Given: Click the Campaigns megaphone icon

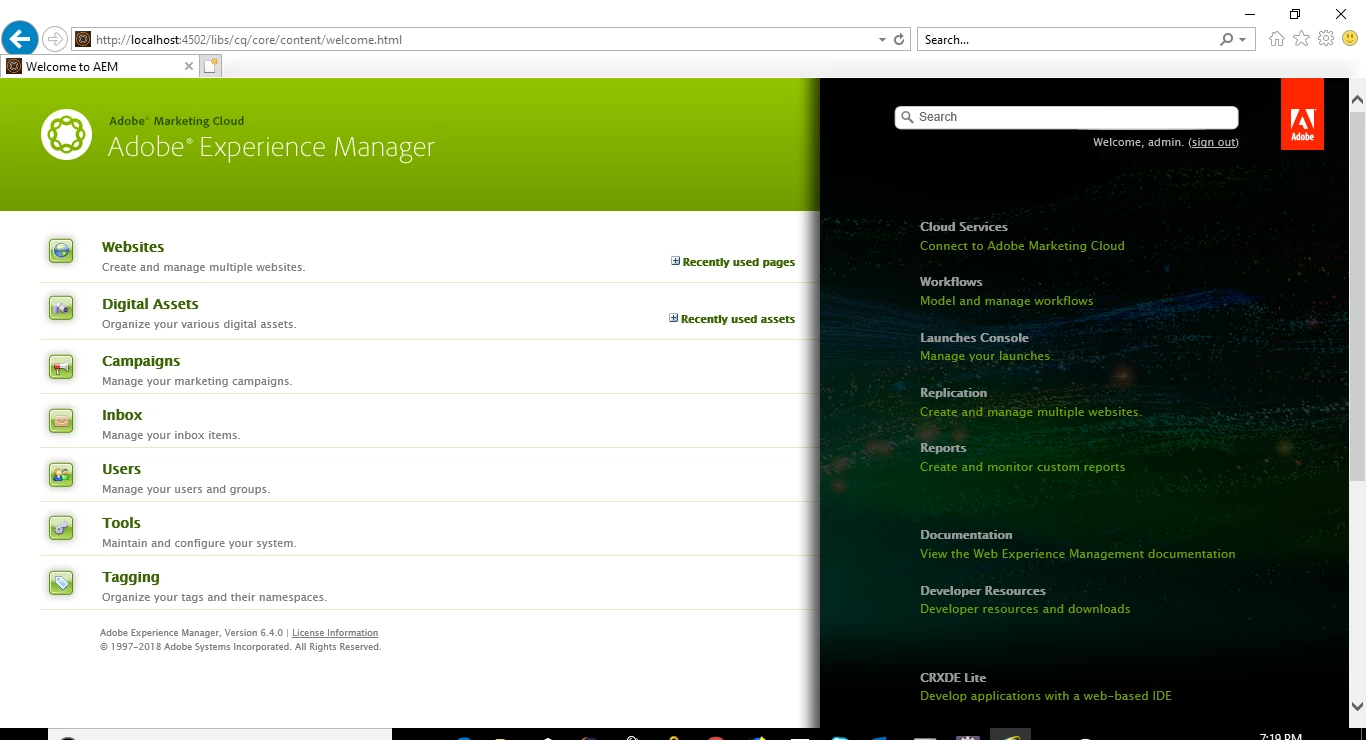Looking at the screenshot, I should (x=61, y=367).
